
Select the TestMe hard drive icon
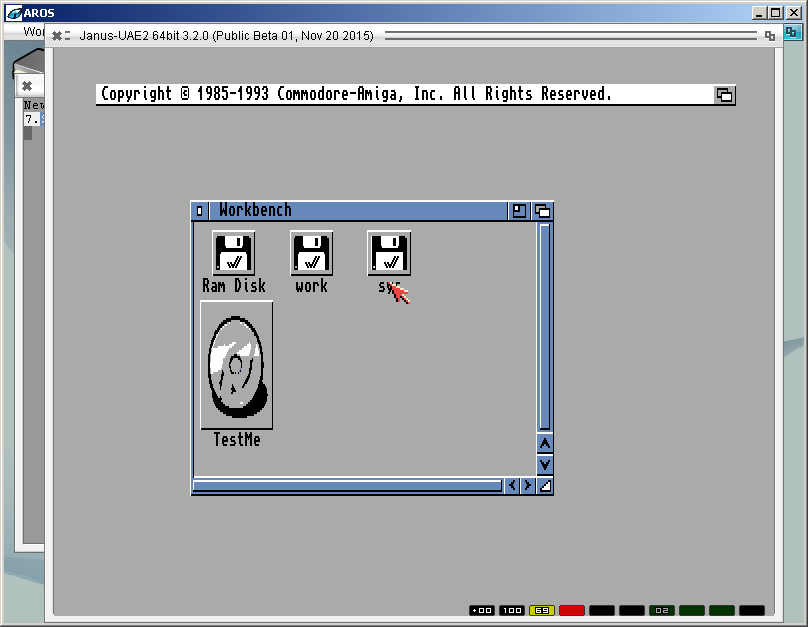(x=237, y=365)
